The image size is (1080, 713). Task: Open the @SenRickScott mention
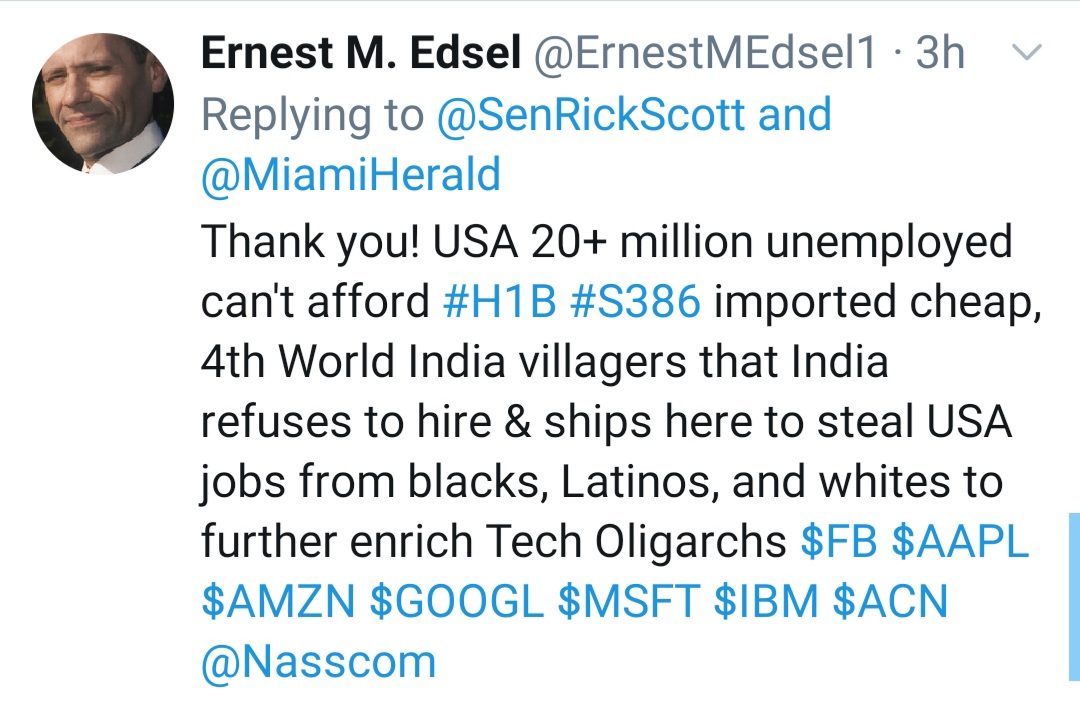591,115
